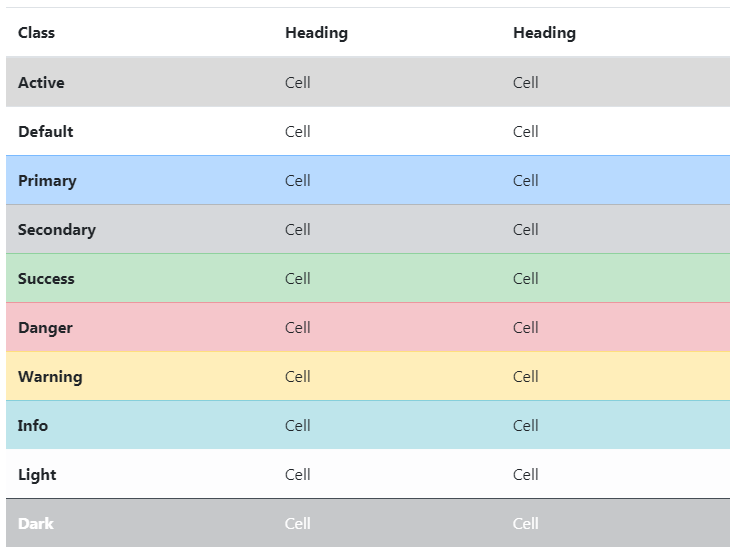Image resolution: width=739 pixels, height=559 pixels.
Task: Select the Primary row label
Action: pyautogui.click(x=47, y=181)
